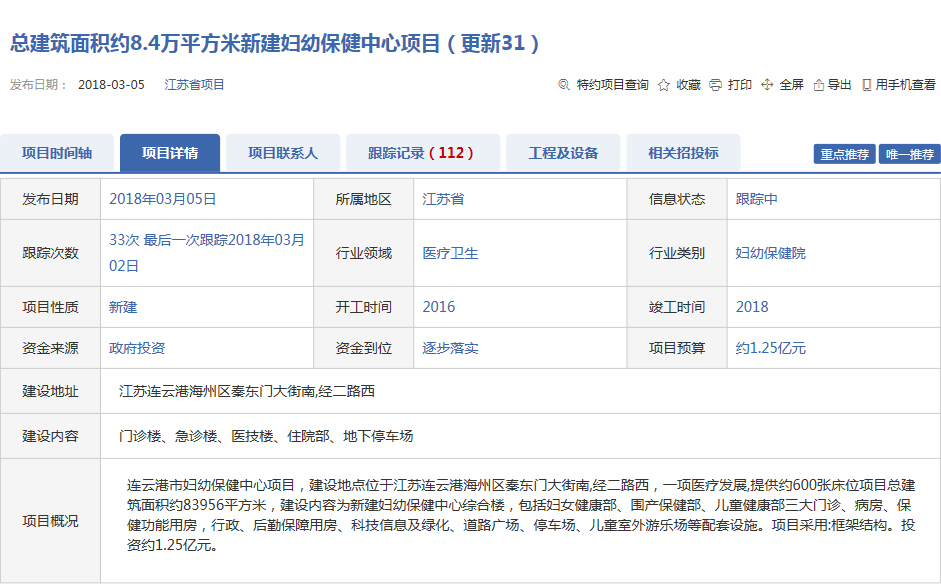Click the 约1.25亿元 budget value
The image size is (941, 586).
pyautogui.click(x=771, y=348)
